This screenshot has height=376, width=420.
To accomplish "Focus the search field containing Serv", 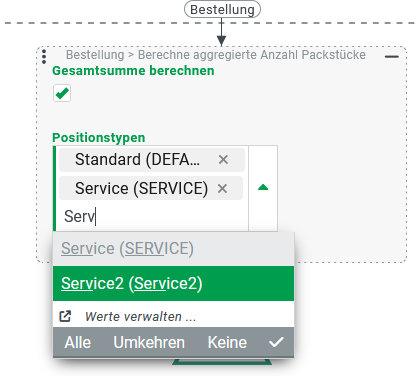I will pyautogui.click(x=153, y=216).
